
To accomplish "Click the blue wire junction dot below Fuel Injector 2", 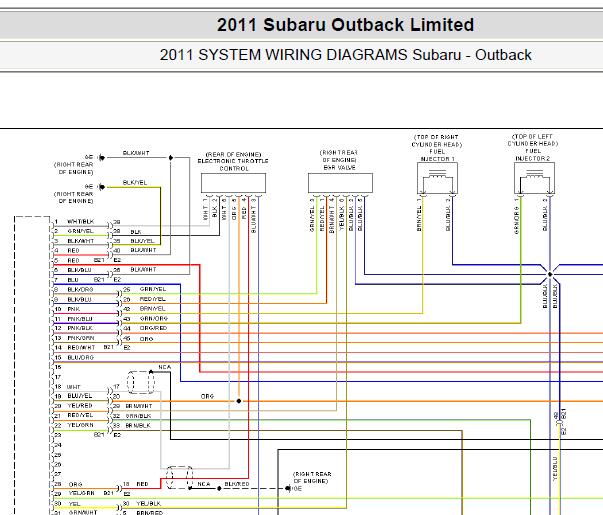I will coord(550,274).
